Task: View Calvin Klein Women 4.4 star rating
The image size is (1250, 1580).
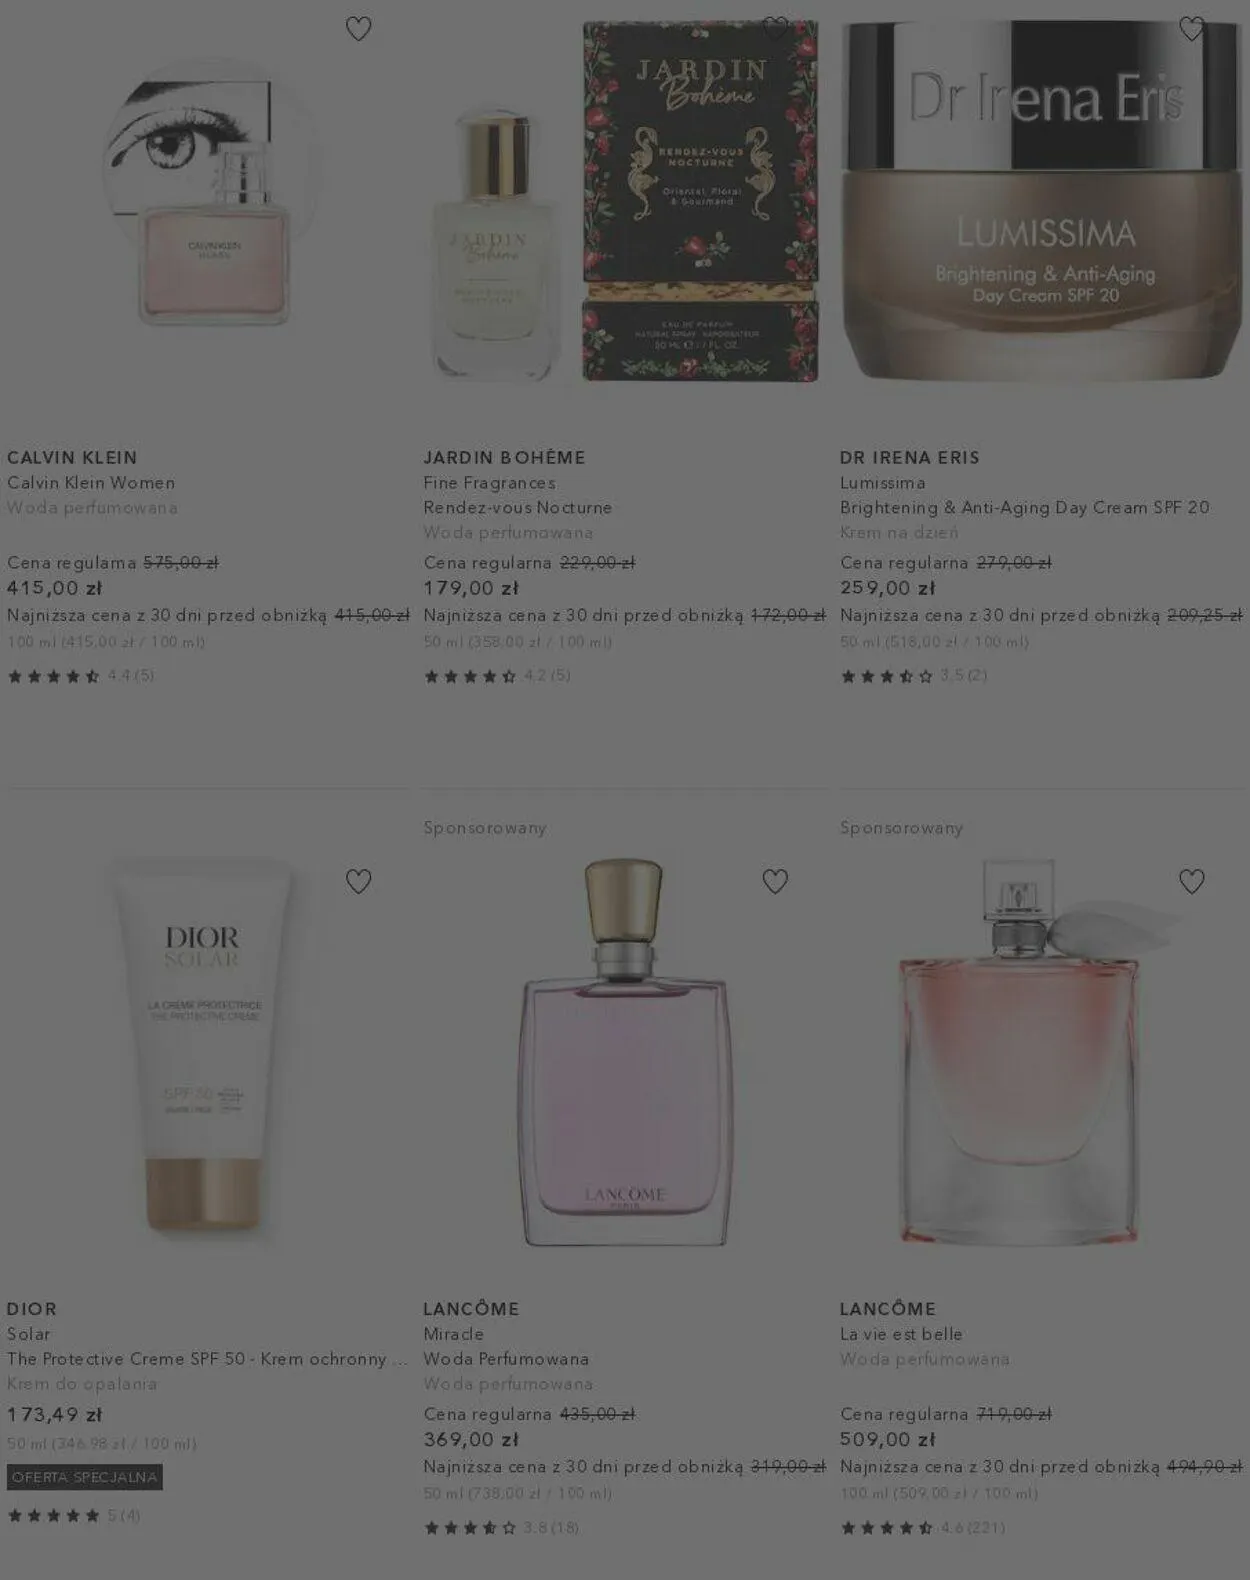Action: 81,676
